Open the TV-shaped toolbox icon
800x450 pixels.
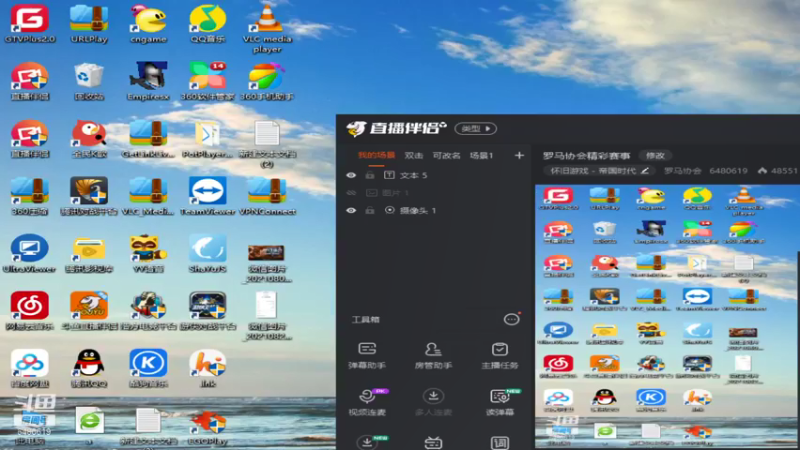point(433,442)
